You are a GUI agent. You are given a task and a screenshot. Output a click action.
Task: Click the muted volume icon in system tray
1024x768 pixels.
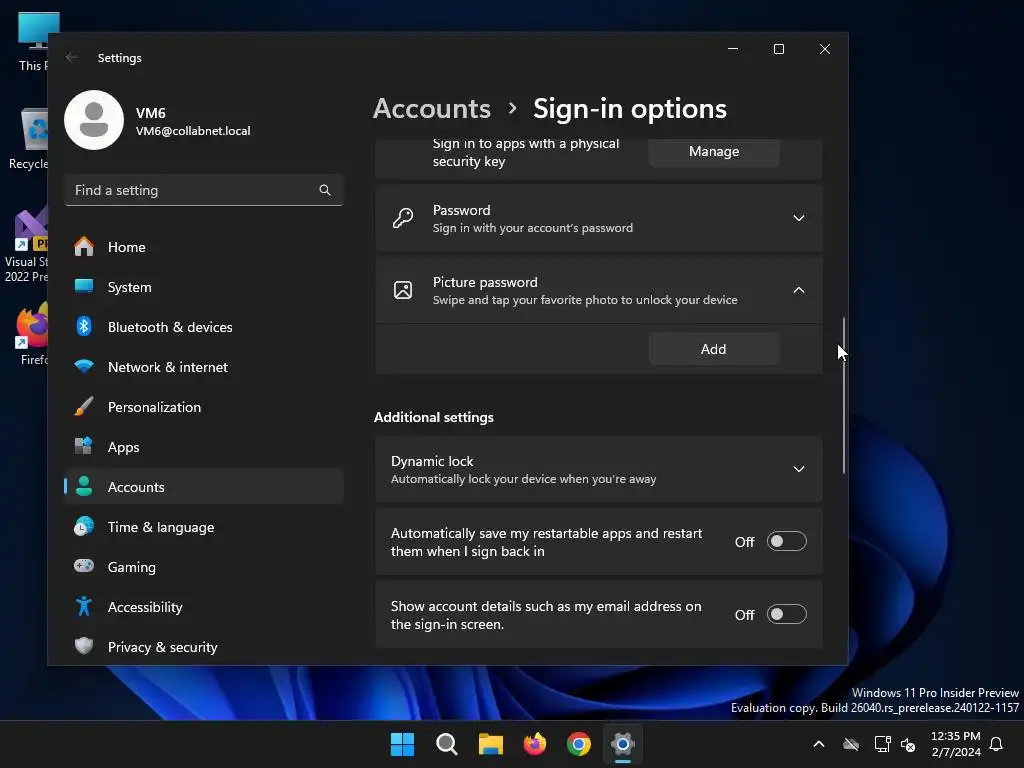pos(908,744)
